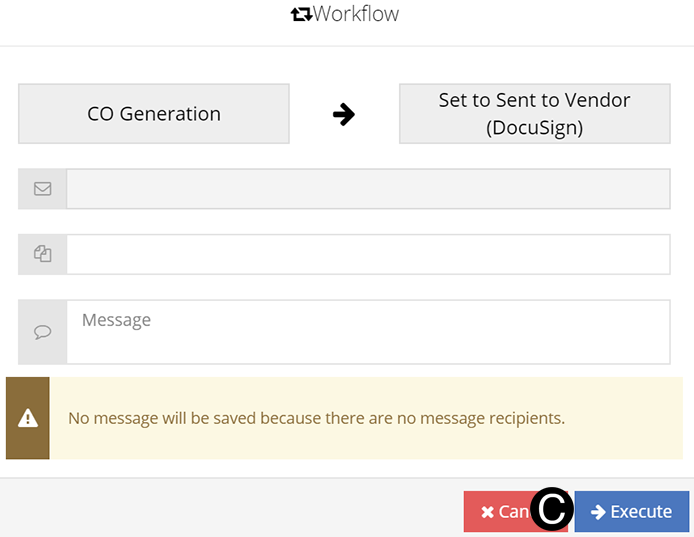Click the envelope icon beside recipient field
Image resolution: width=694 pixels, height=537 pixels.
[42, 188]
